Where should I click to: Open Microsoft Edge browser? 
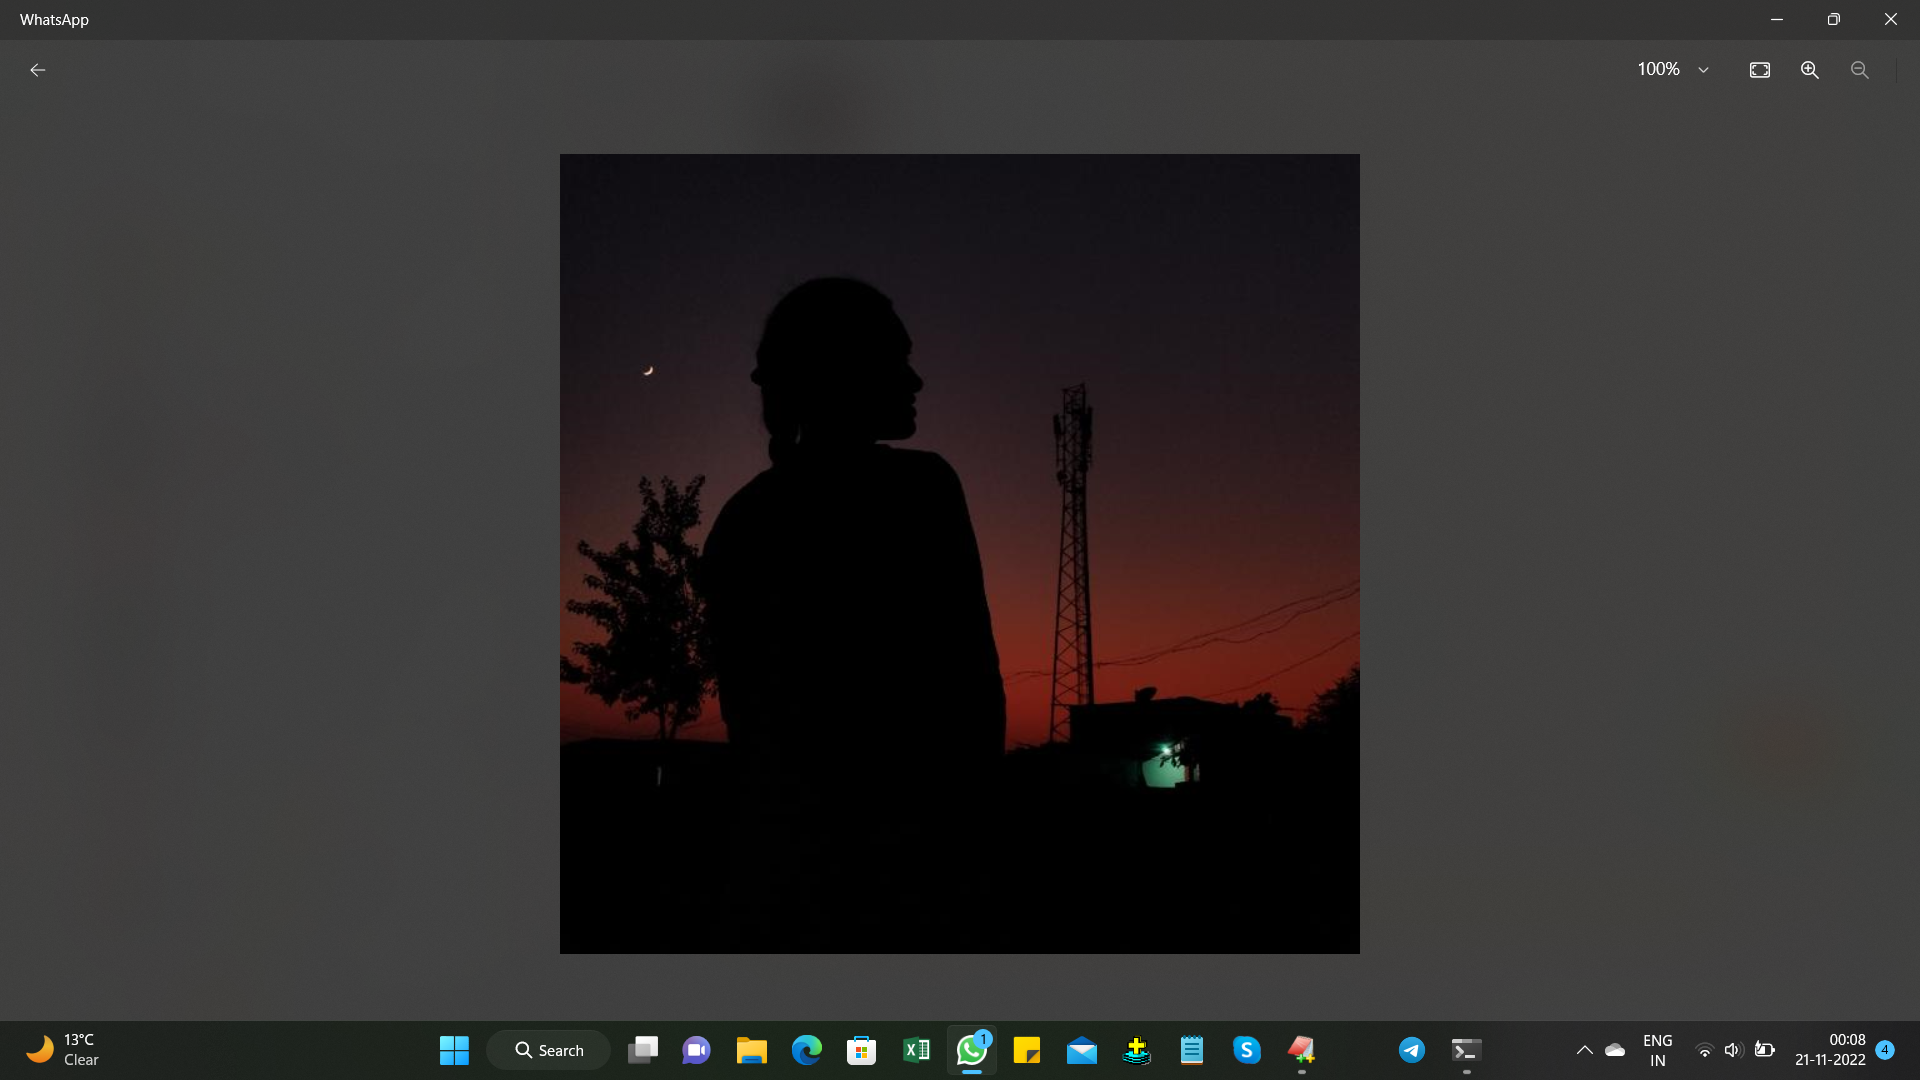(807, 1050)
